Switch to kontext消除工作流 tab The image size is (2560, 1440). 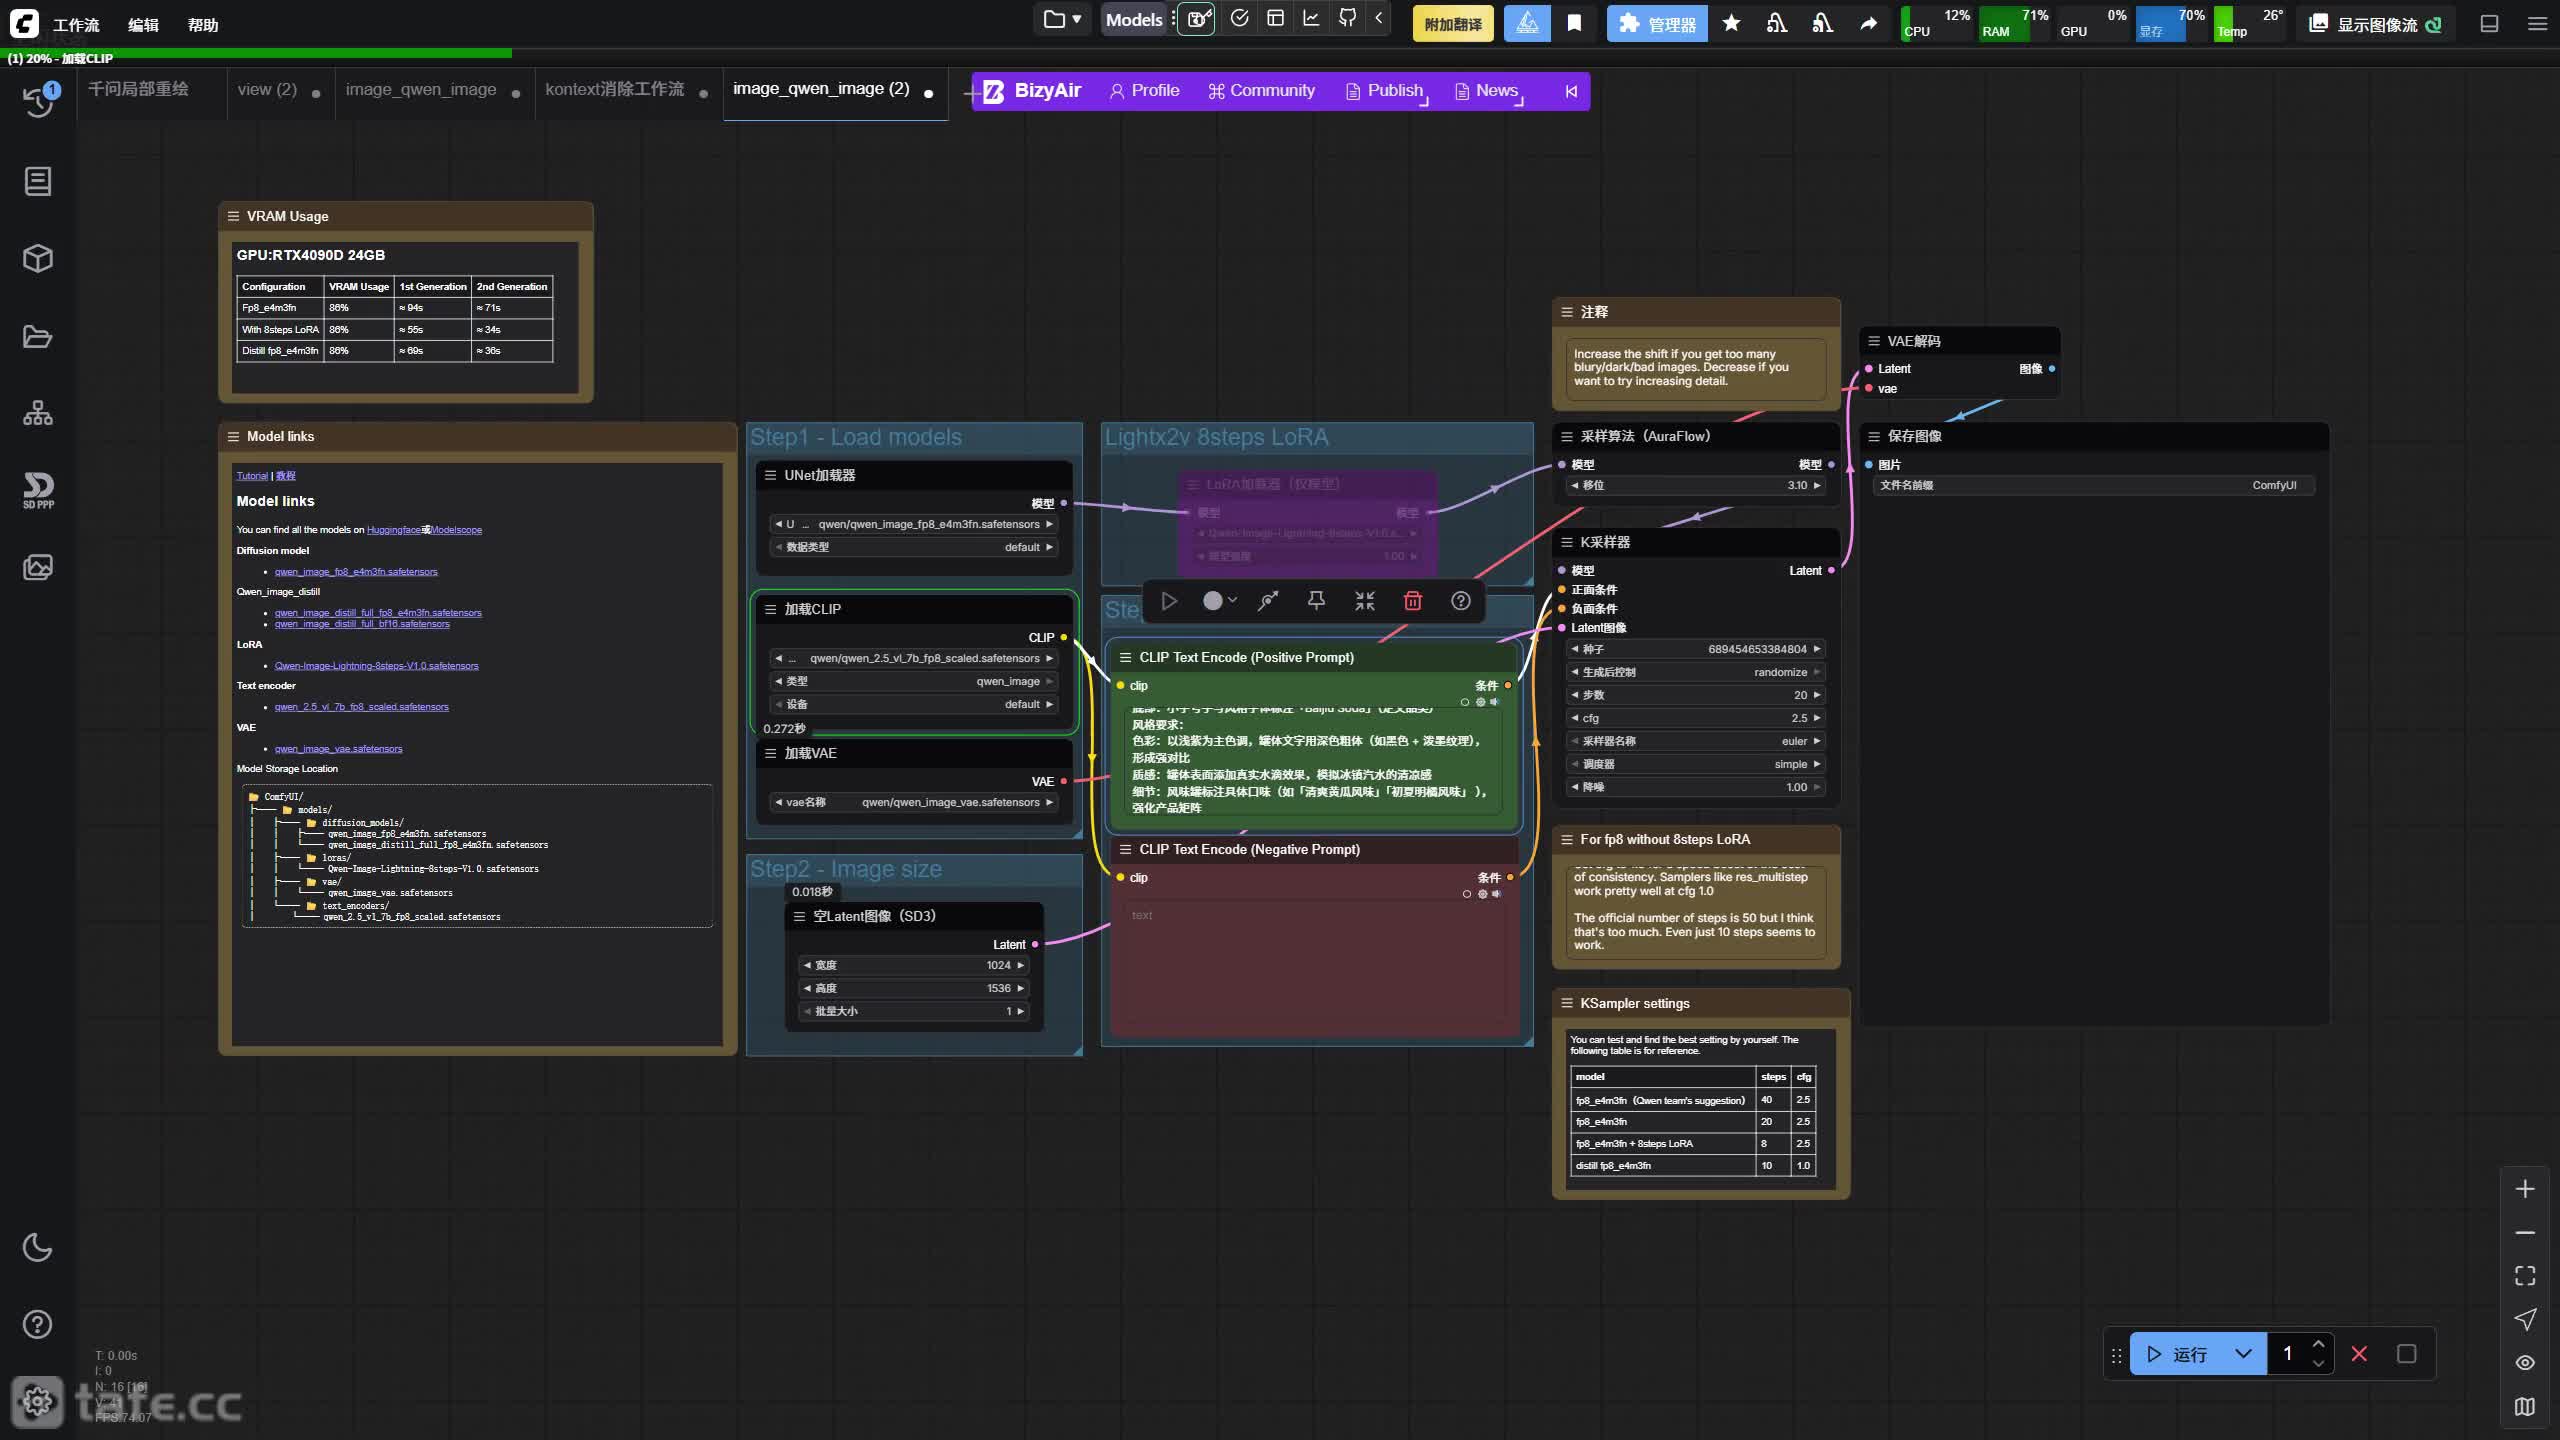[614, 89]
